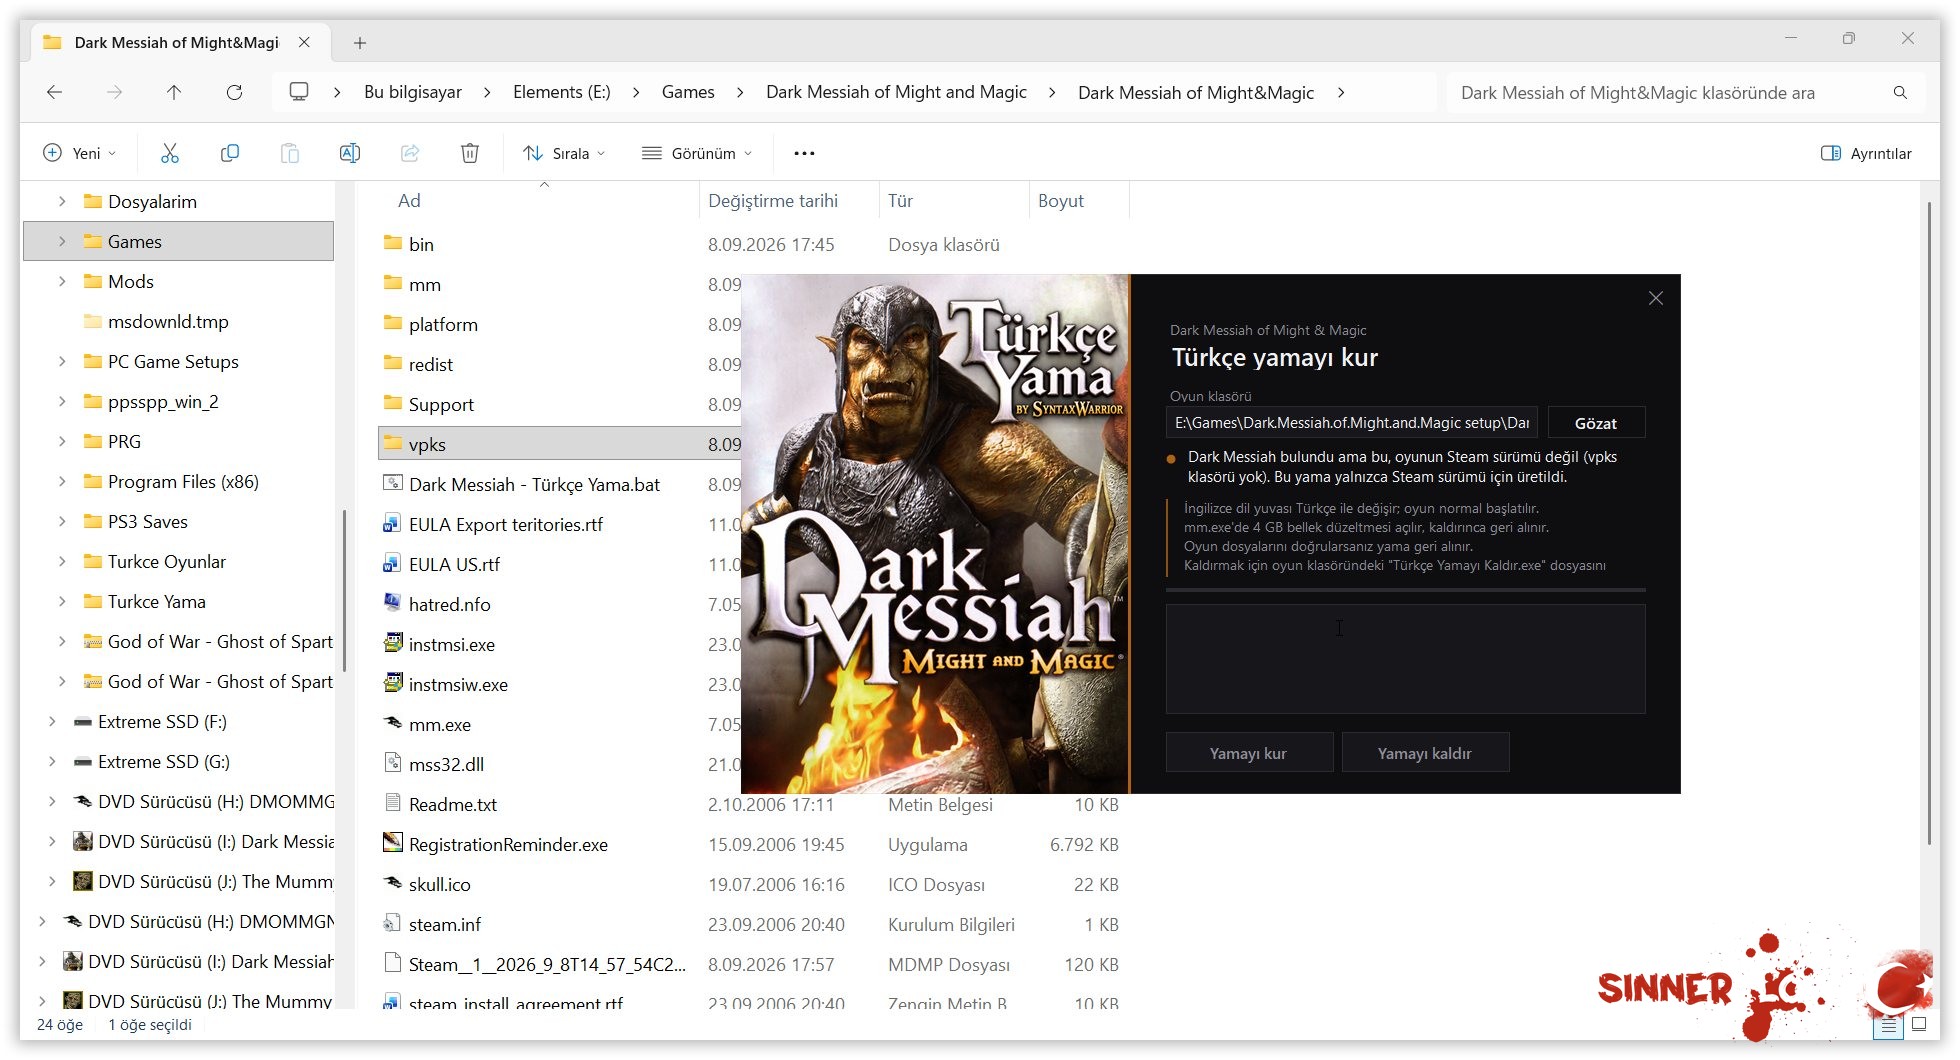The width and height of the screenshot is (1960, 1060).
Task: Go forward with the right arrow
Action: [x=114, y=92]
